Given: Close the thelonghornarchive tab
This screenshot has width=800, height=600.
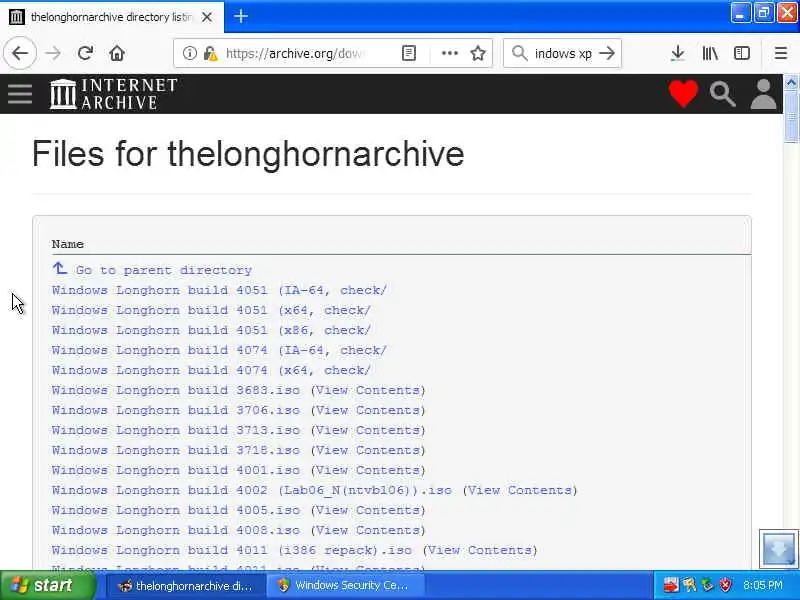Looking at the screenshot, I should pyautogui.click(x=207, y=17).
